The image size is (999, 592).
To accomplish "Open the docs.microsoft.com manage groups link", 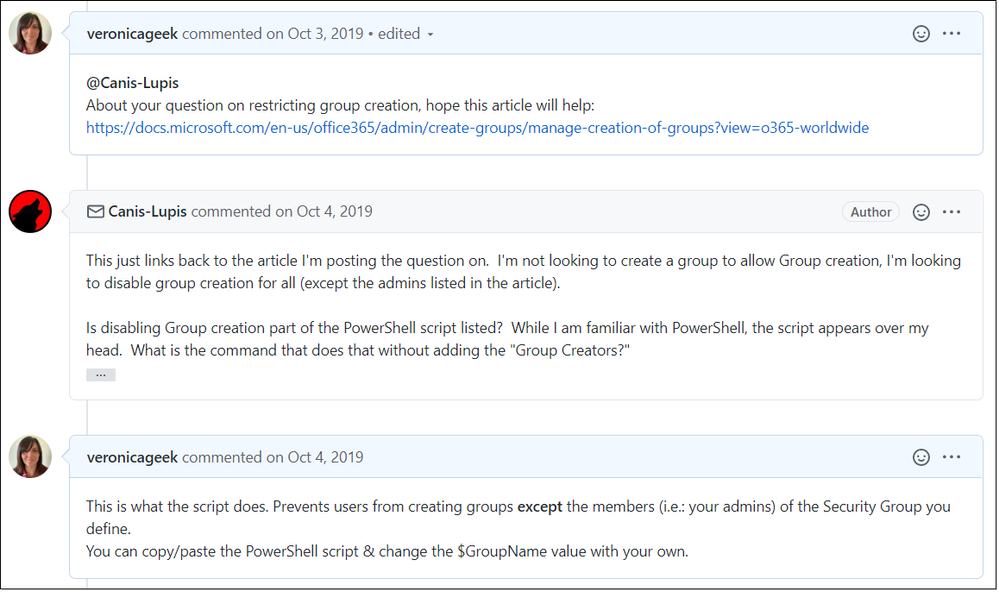I will click(x=477, y=128).
